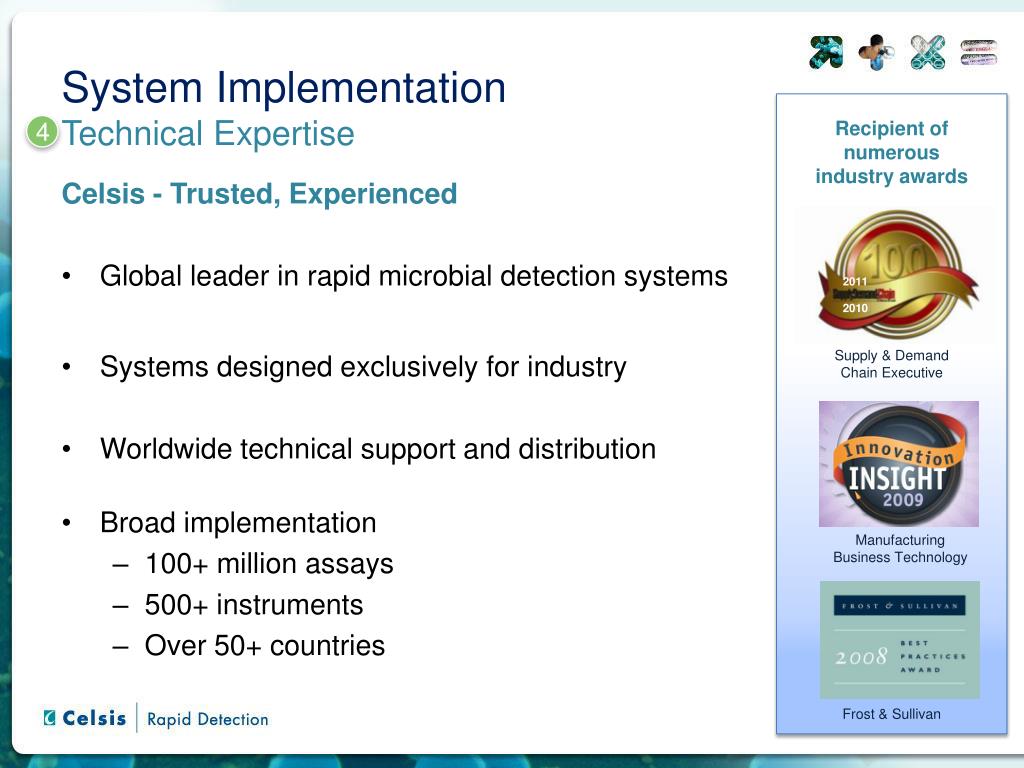This screenshot has height=768, width=1024.
Task: Click the subtitle "Technical Expertise"
Action: click(x=208, y=134)
